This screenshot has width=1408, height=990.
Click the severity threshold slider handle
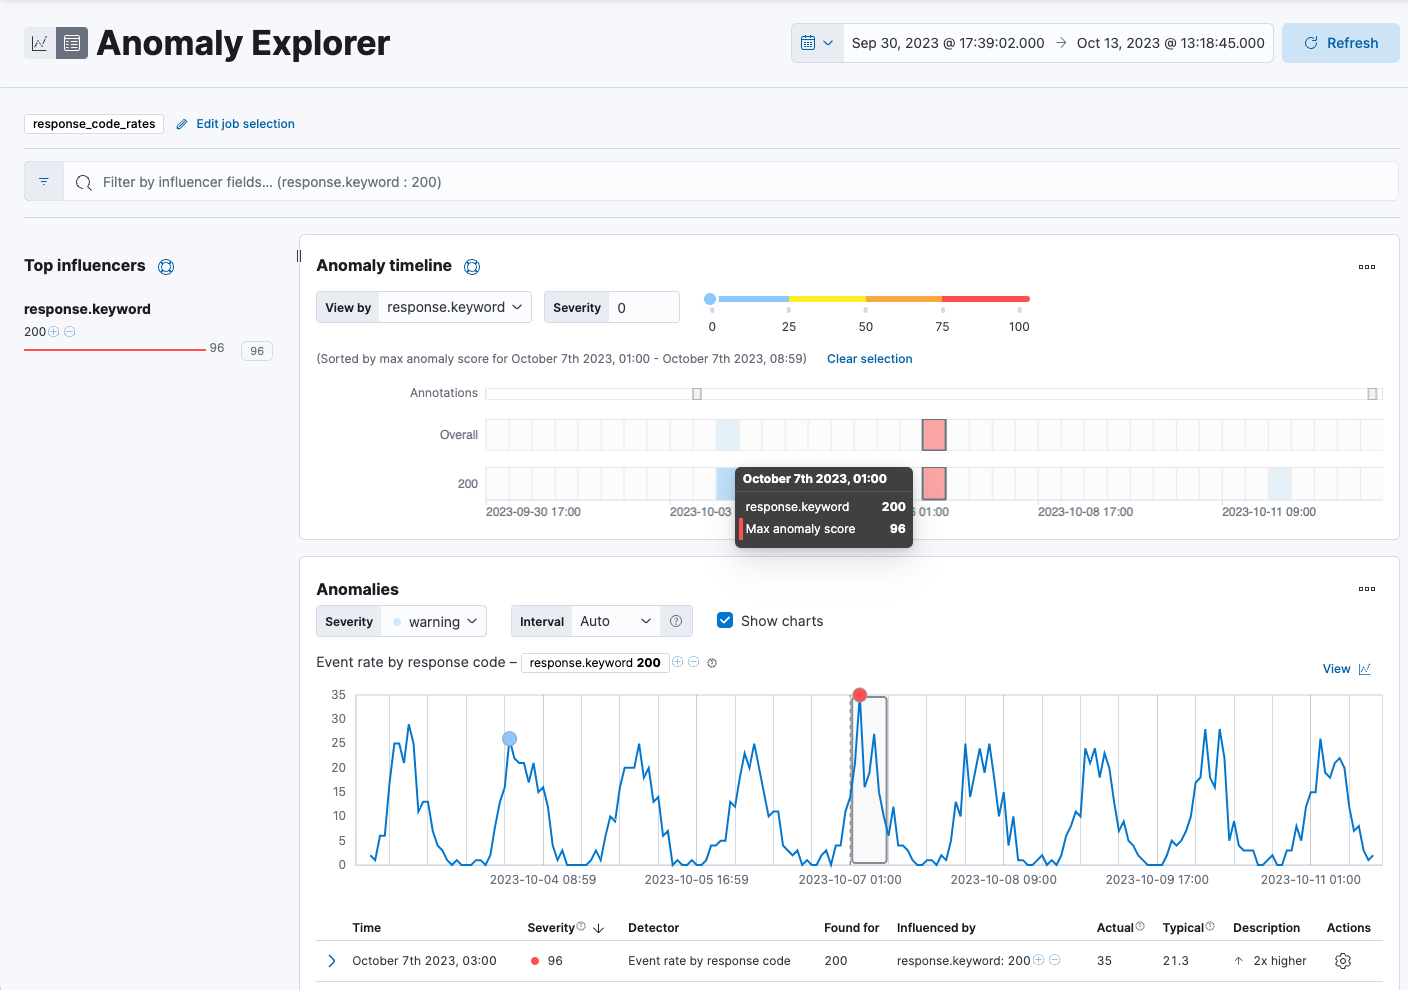click(710, 299)
